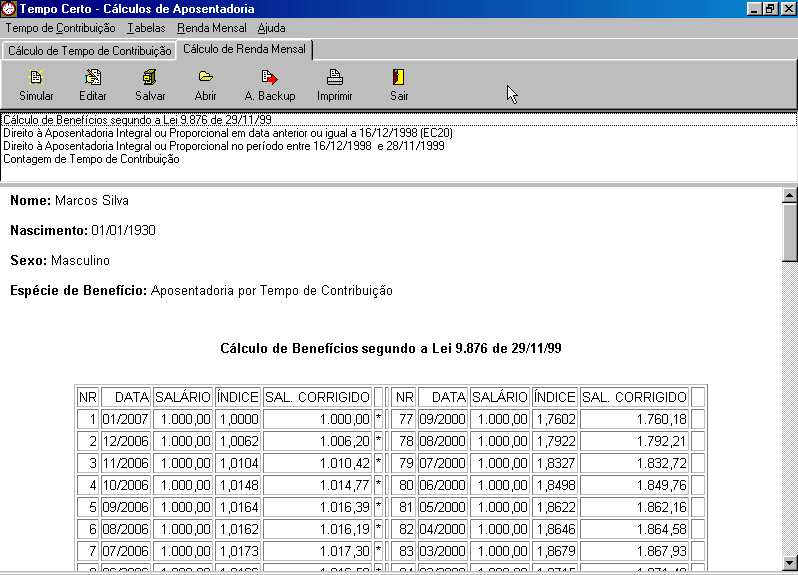
Task: Click the corrected salary 1.017,30
Action: [x=318, y=551]
